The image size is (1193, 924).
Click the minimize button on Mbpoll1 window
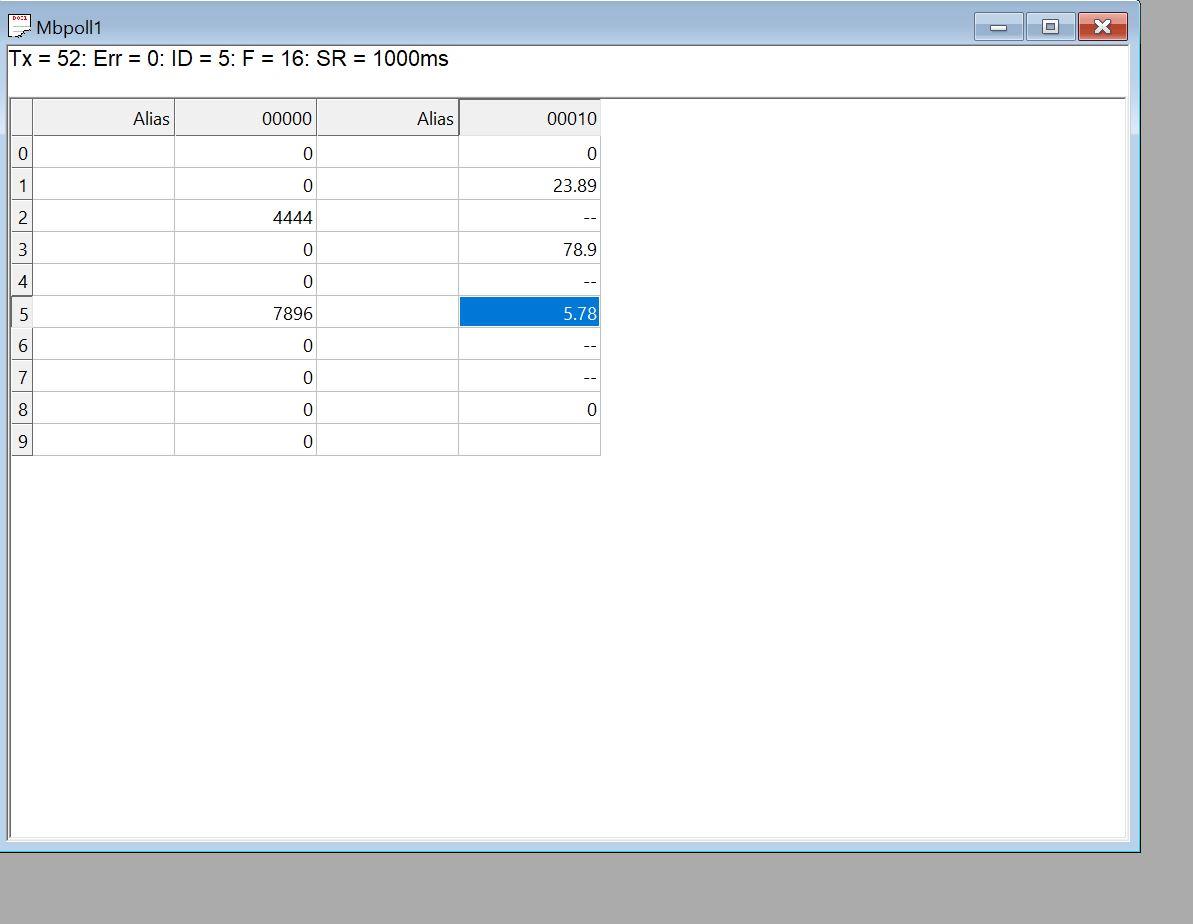997,27
